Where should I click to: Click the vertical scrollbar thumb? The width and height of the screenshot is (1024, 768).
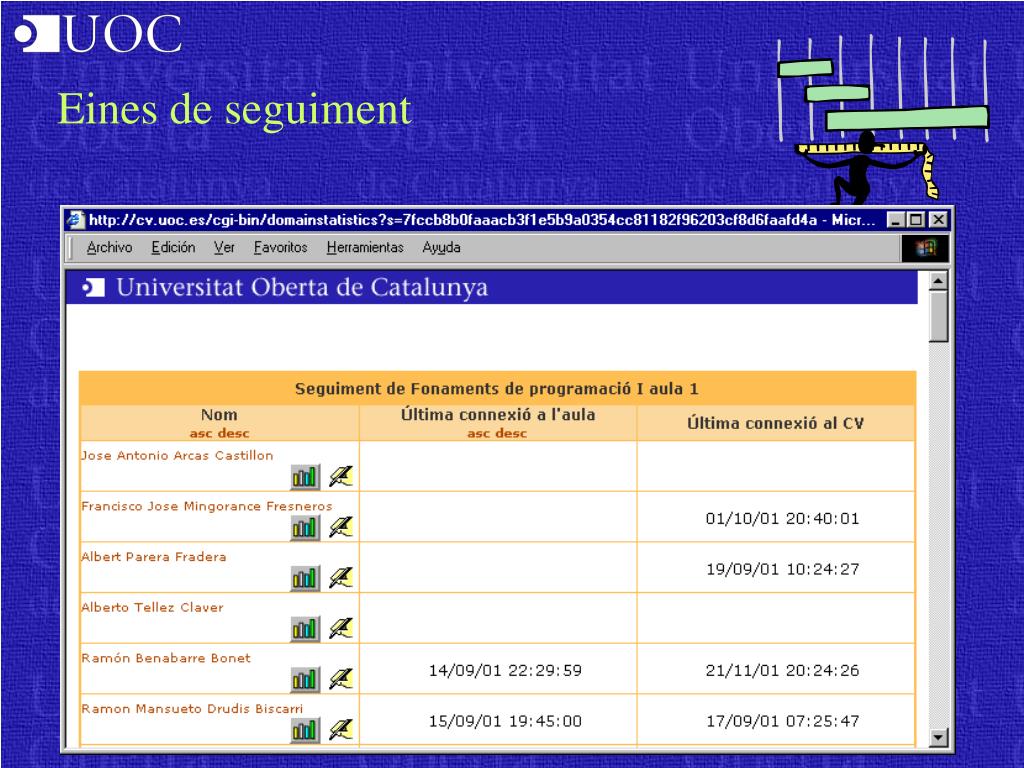(938, 316)
